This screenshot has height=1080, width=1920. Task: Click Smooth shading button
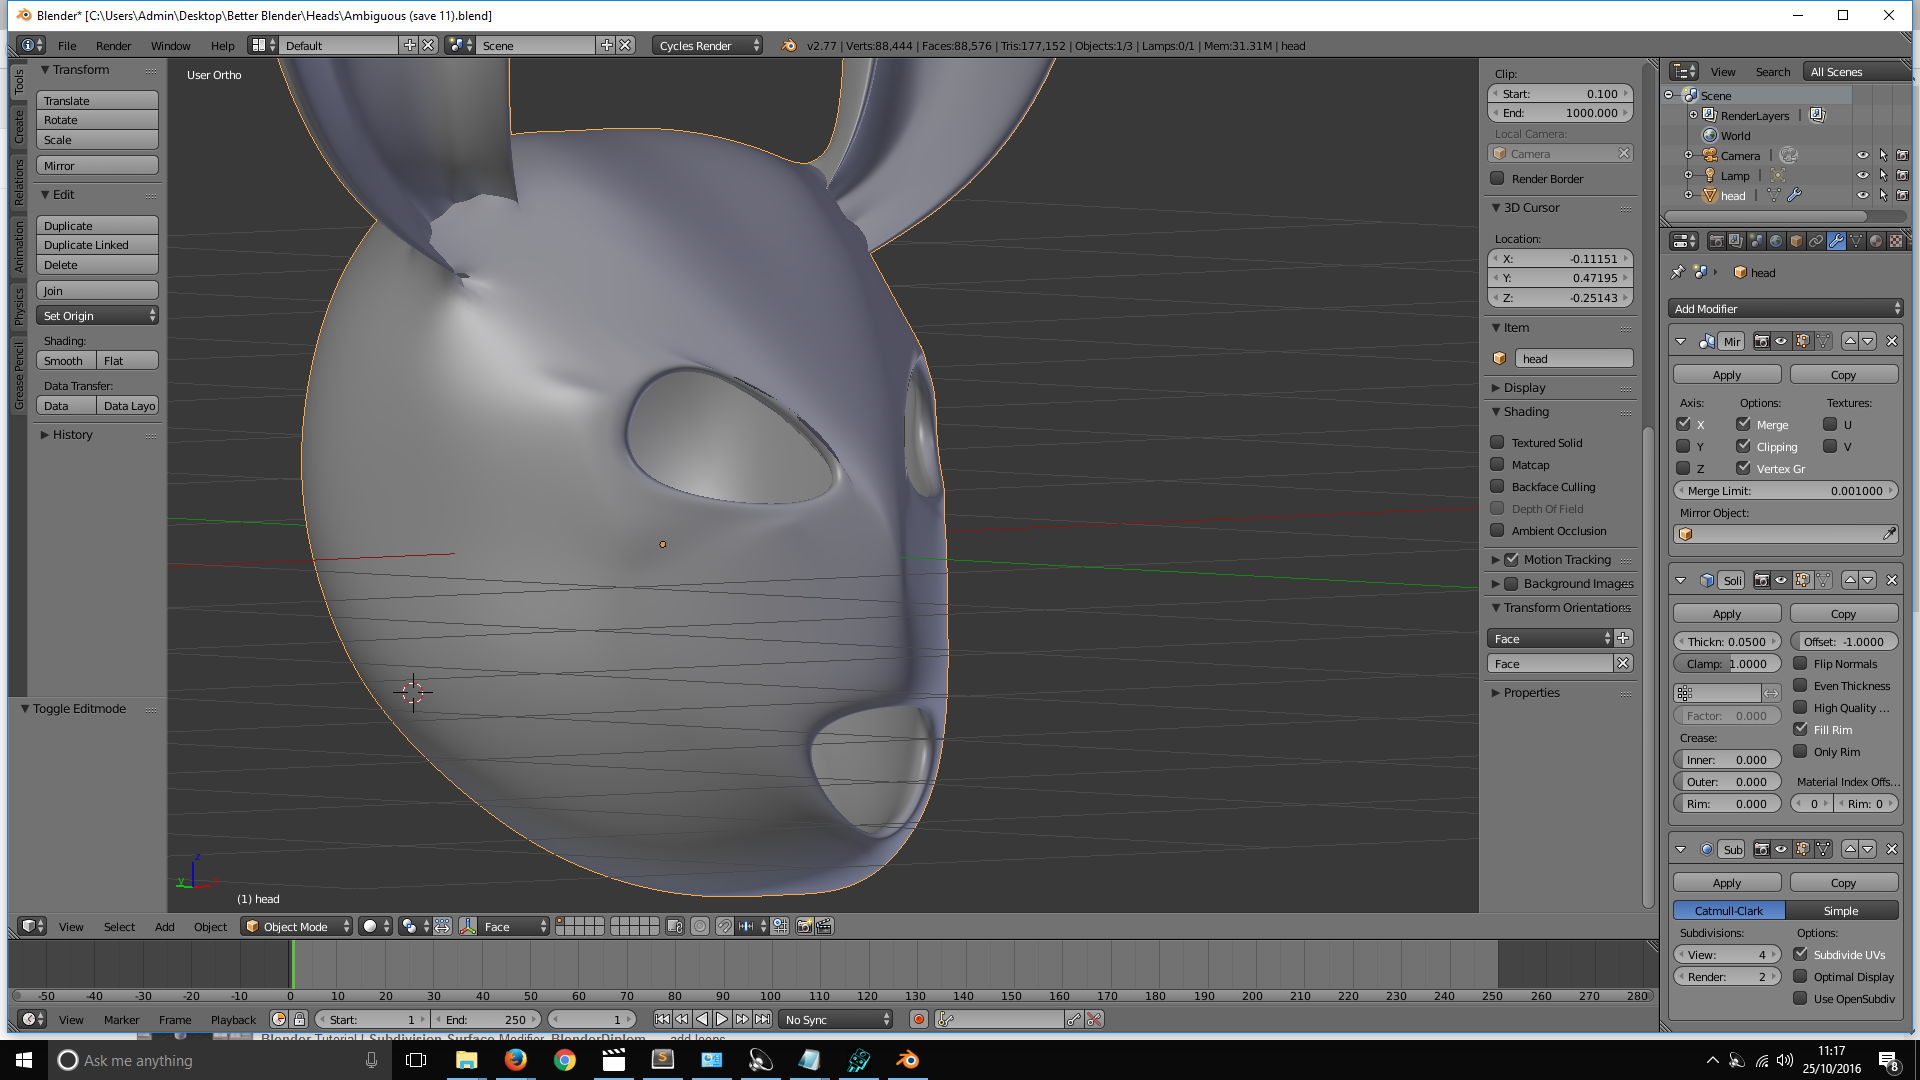click(x=66, y=360)
